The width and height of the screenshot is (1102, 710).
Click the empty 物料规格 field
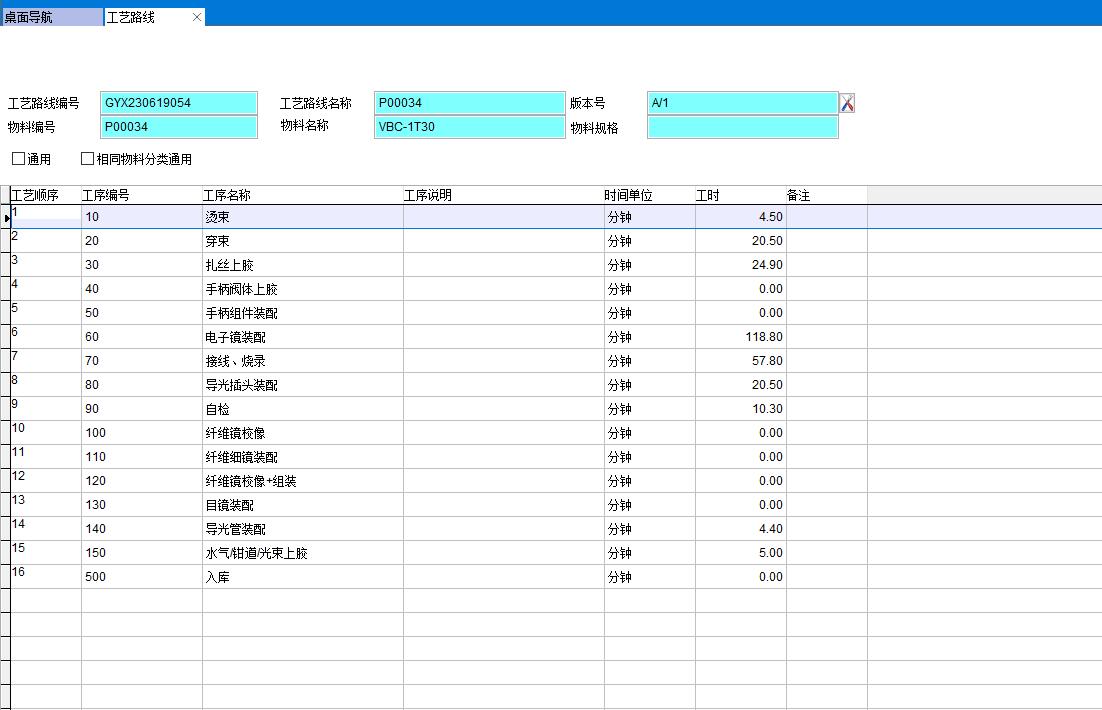[742, 127]
